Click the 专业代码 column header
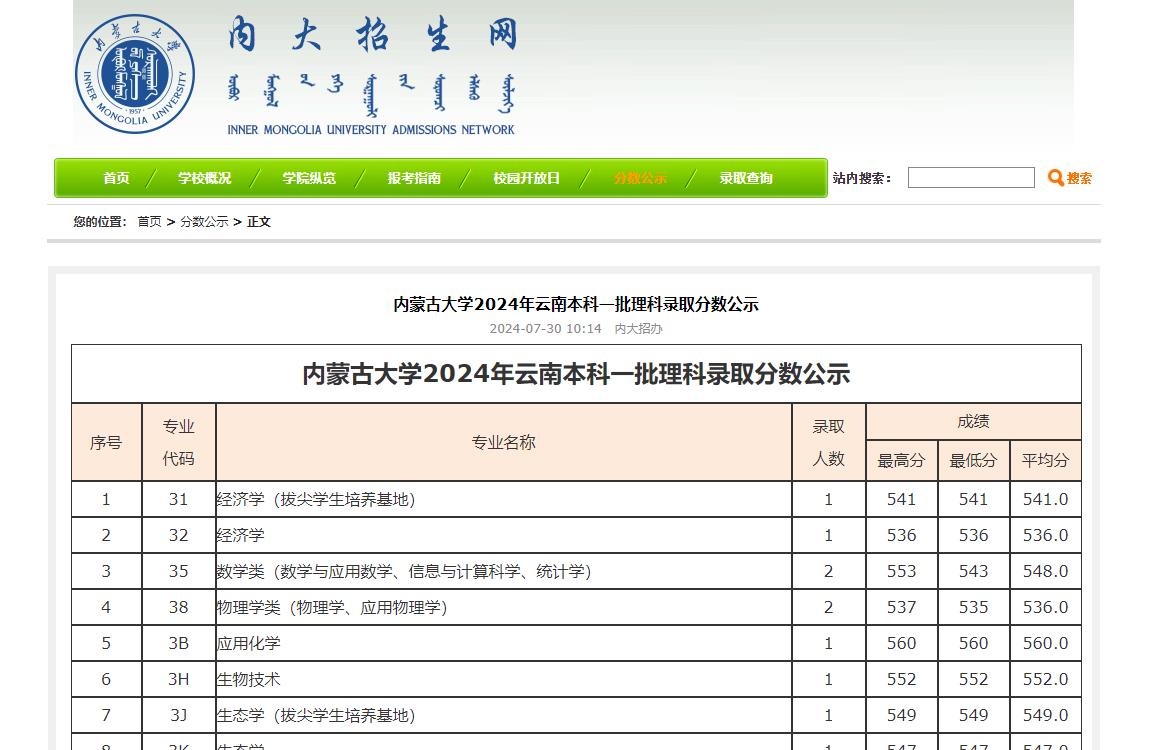The image size is (1150, 750). [179, 442]
